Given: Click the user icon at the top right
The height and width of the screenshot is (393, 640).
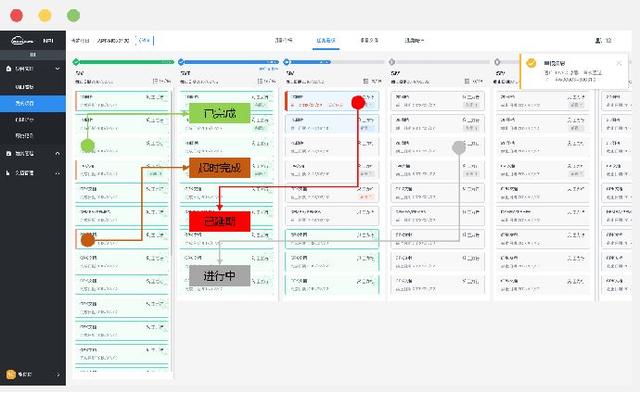Looking at the screenshot, I should pyautogui.click(x=598, y=40).
